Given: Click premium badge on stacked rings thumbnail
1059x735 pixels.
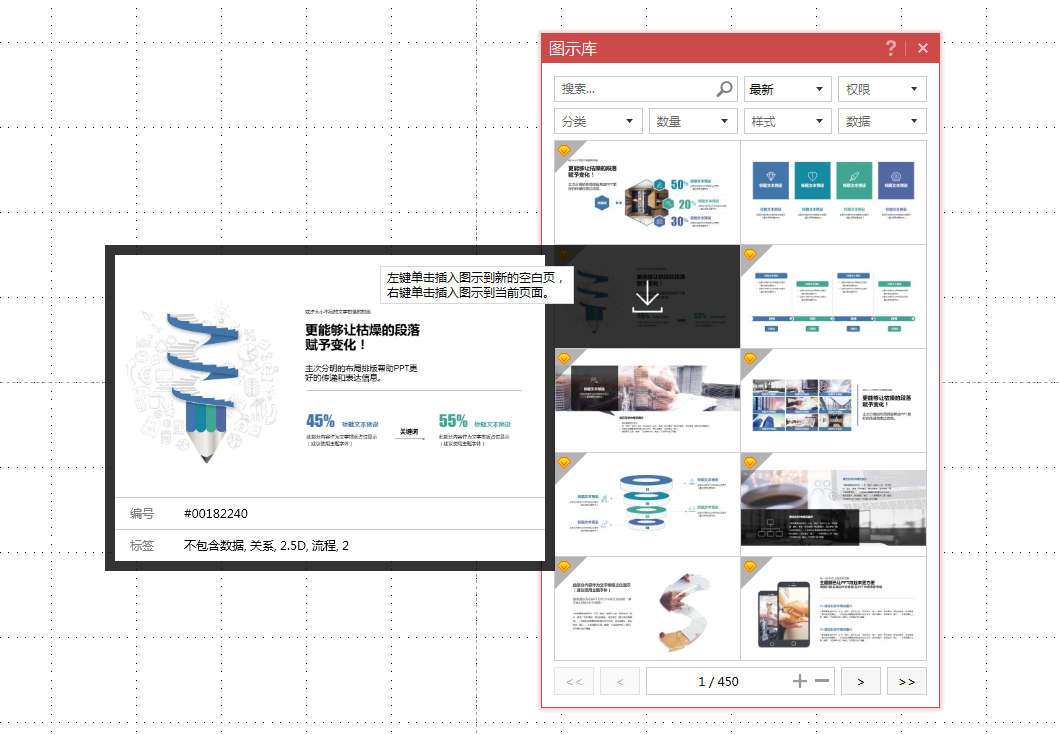Looking at the screenshot, I should coord(564,462).
